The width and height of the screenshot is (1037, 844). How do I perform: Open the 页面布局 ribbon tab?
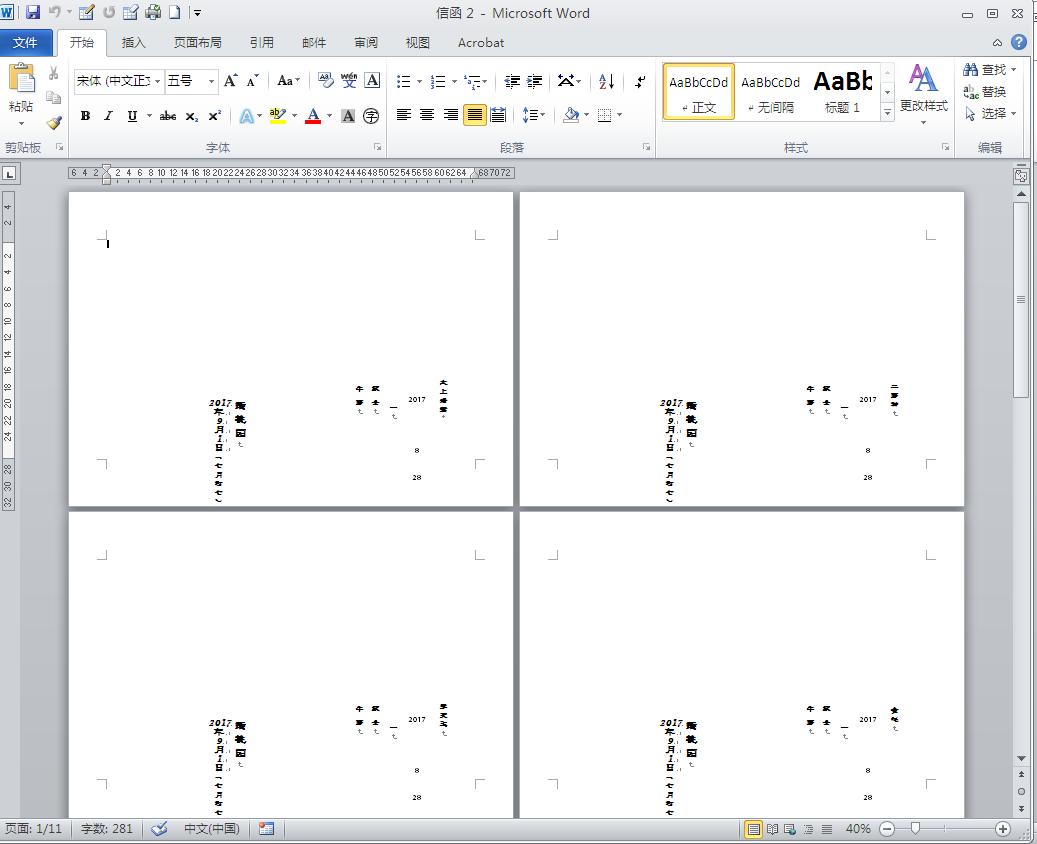point(197,43)
